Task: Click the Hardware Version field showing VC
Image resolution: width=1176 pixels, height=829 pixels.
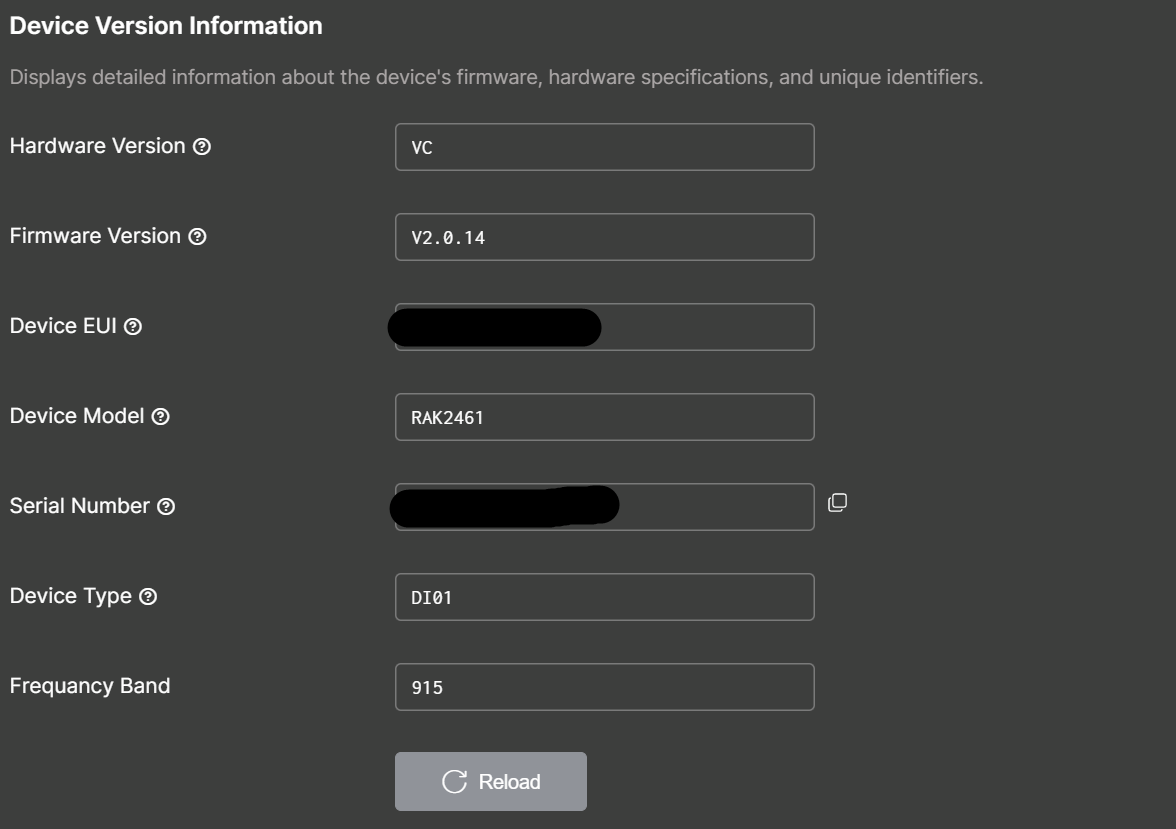Action: pos(604,147)
